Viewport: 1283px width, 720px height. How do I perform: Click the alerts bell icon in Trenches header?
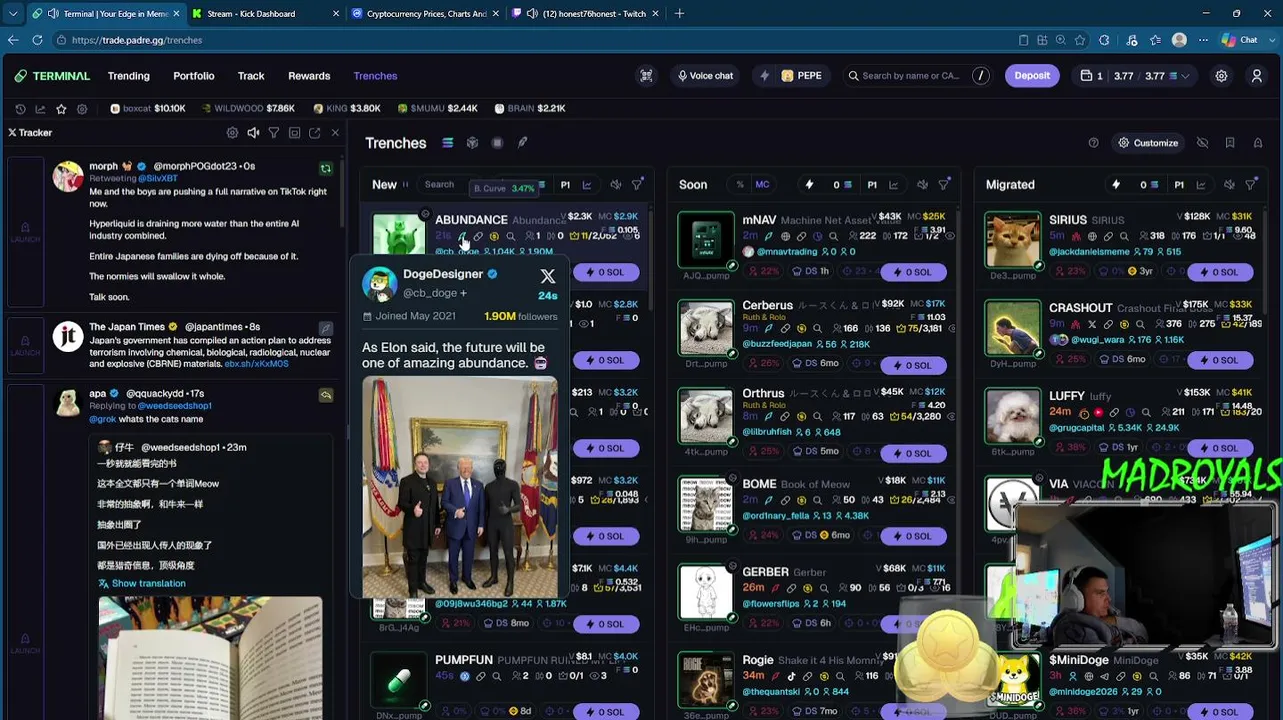coord(1258,143)
